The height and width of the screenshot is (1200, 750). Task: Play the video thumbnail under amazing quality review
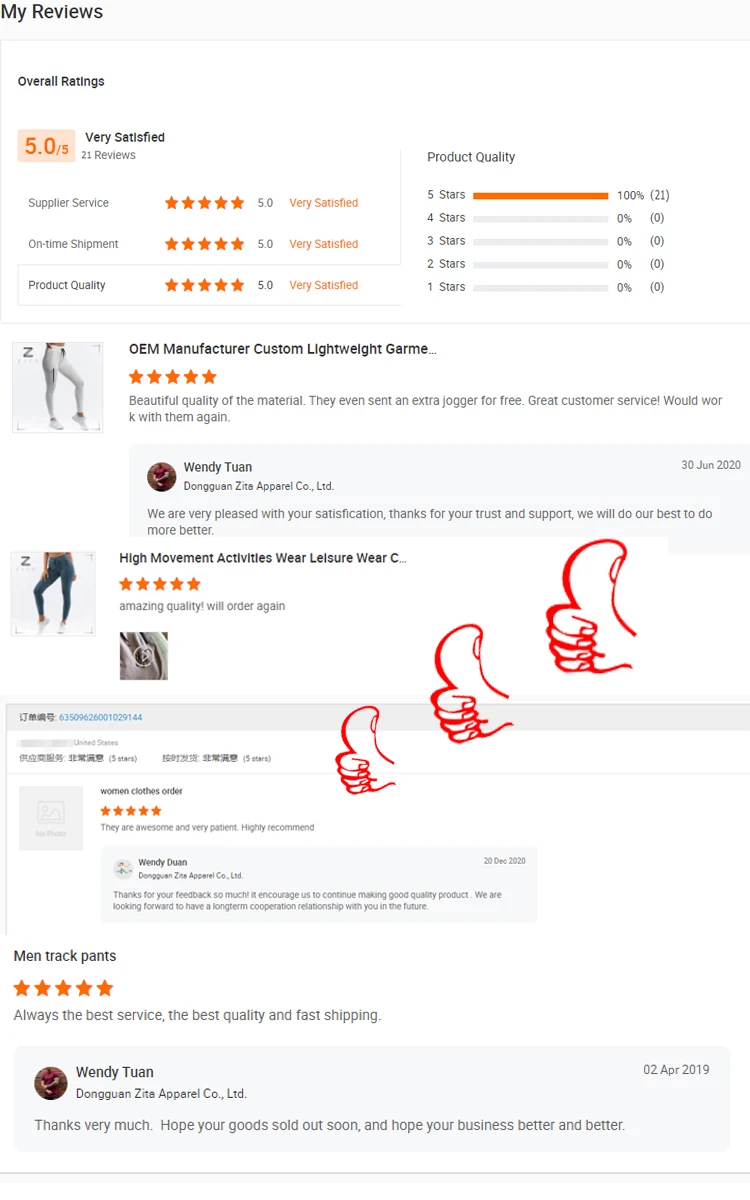[x=144, y=656]
